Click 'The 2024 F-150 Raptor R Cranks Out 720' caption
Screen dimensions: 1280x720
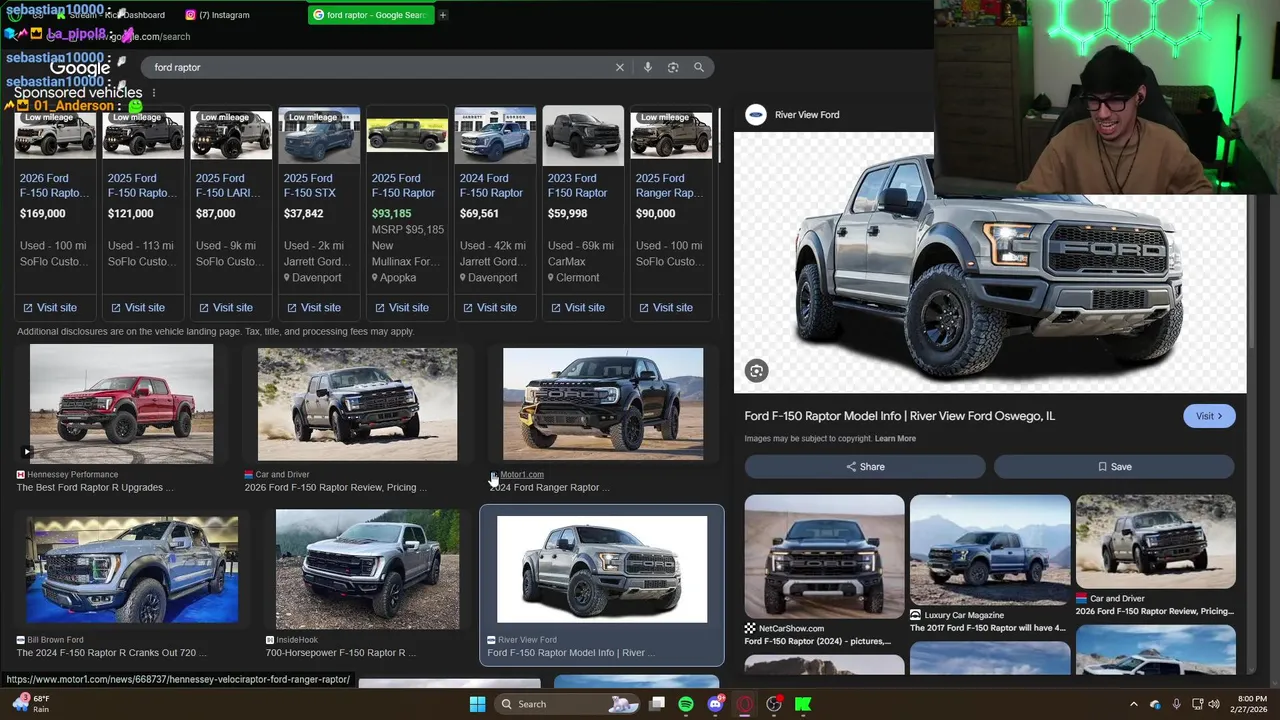tap(111, 652)
